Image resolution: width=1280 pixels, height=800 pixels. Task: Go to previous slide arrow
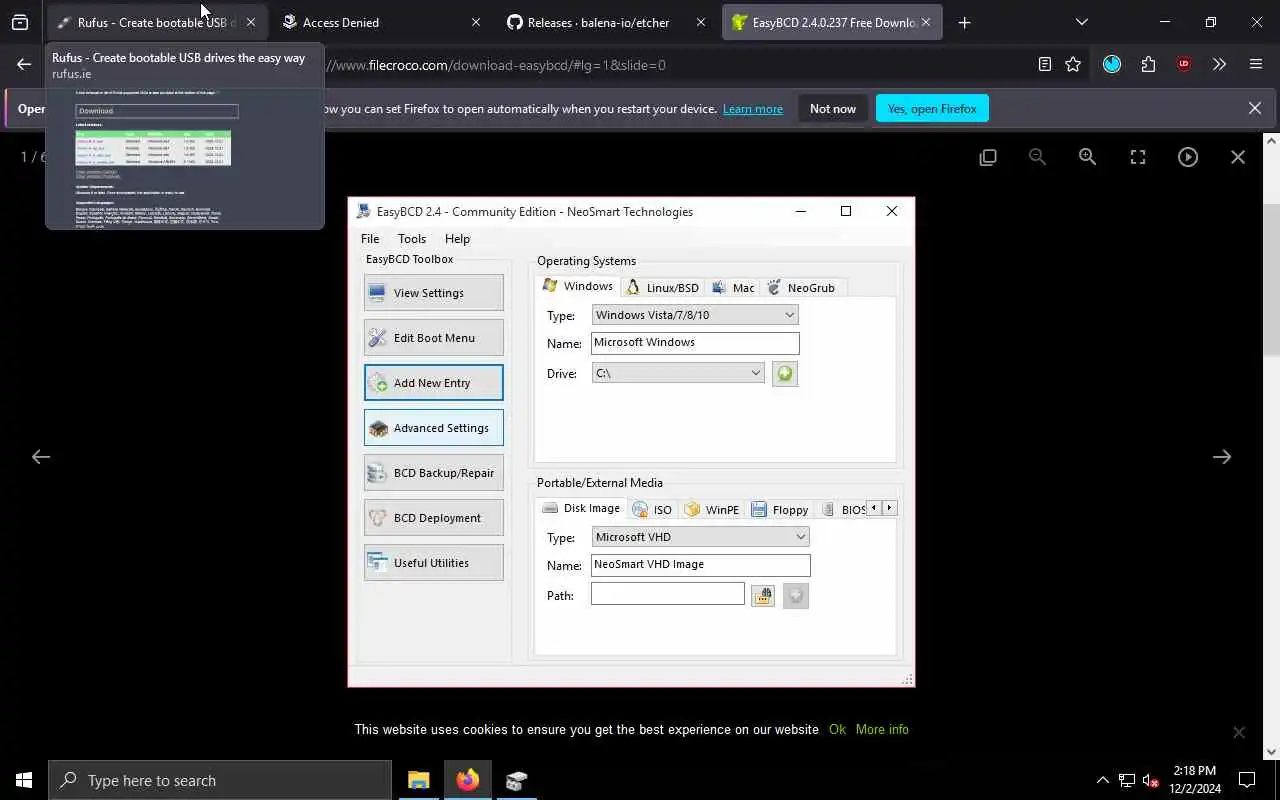click(41, 456)
